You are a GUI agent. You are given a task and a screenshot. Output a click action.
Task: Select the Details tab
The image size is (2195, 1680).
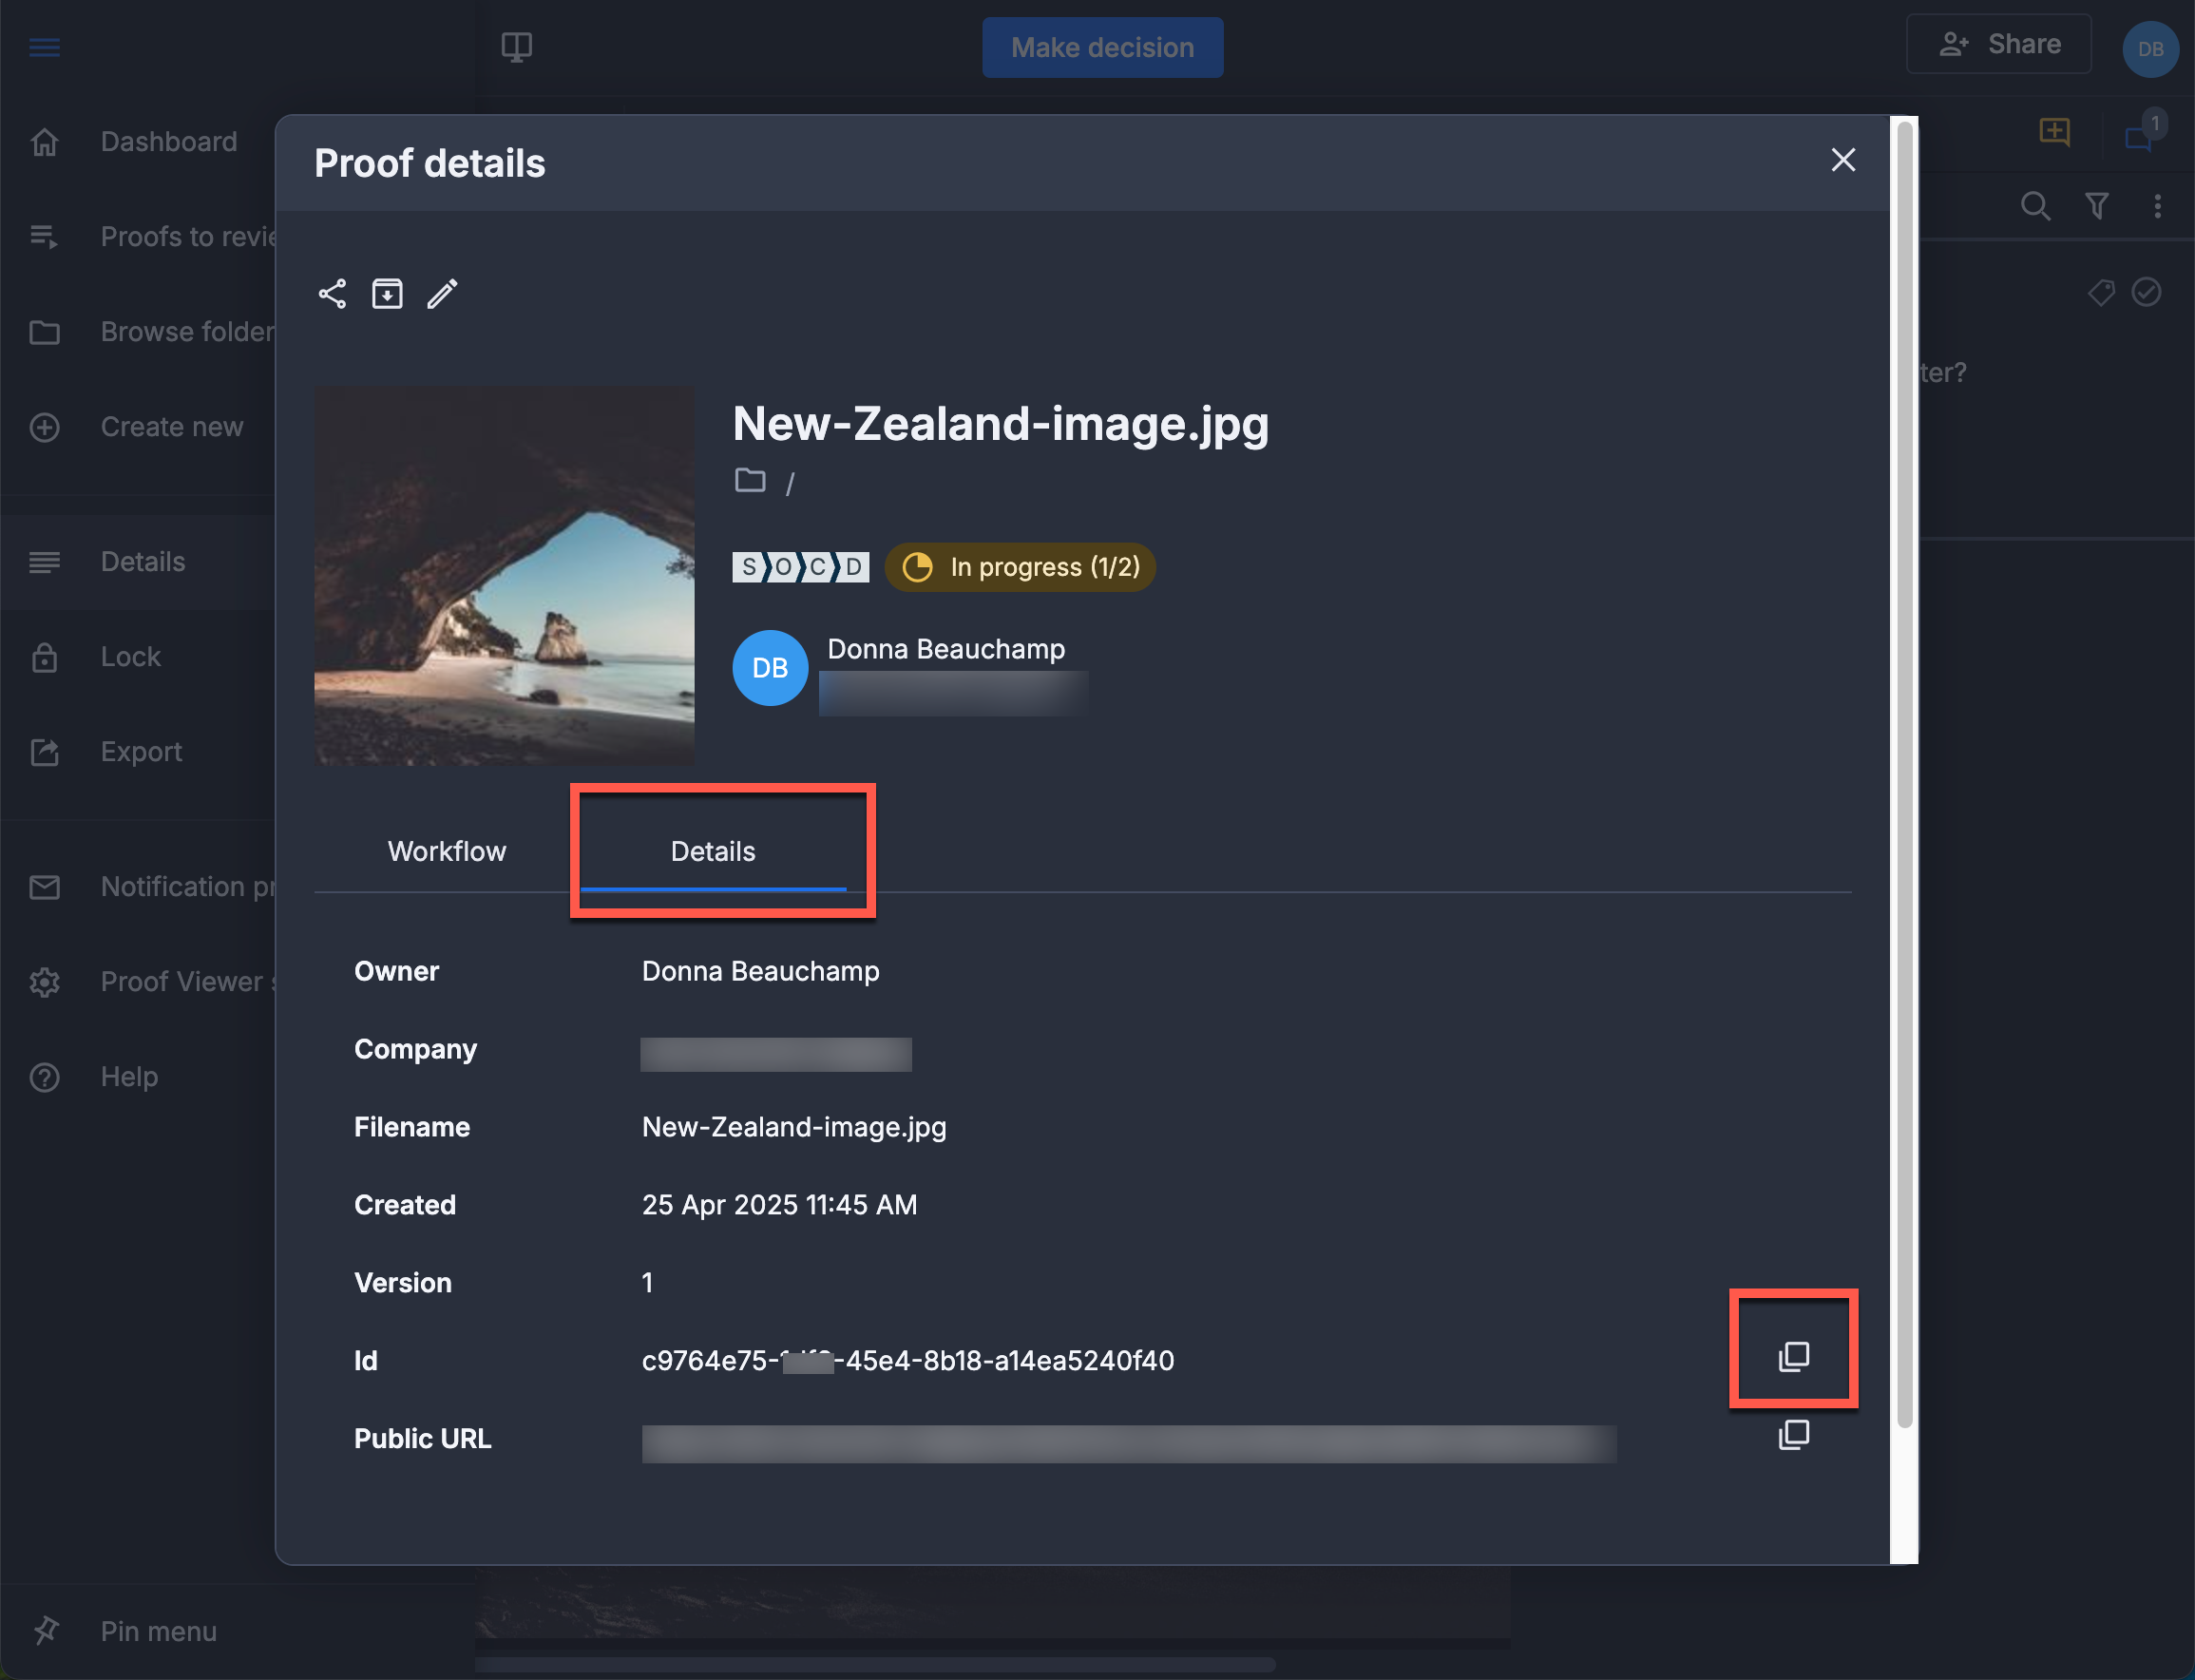click(x=712, y=851)
